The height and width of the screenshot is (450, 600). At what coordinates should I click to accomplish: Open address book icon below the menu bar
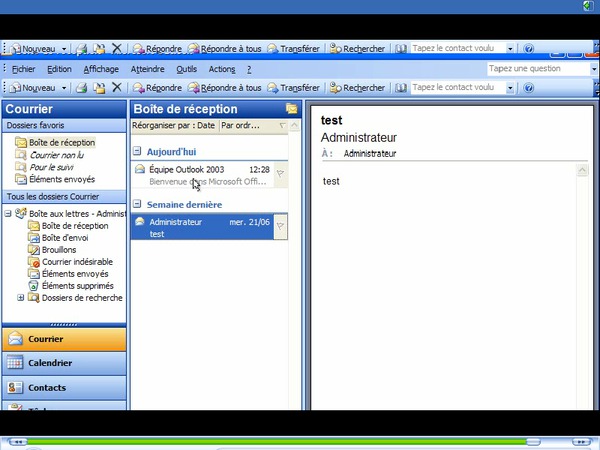pyautogui.click(x=401, y=88)
